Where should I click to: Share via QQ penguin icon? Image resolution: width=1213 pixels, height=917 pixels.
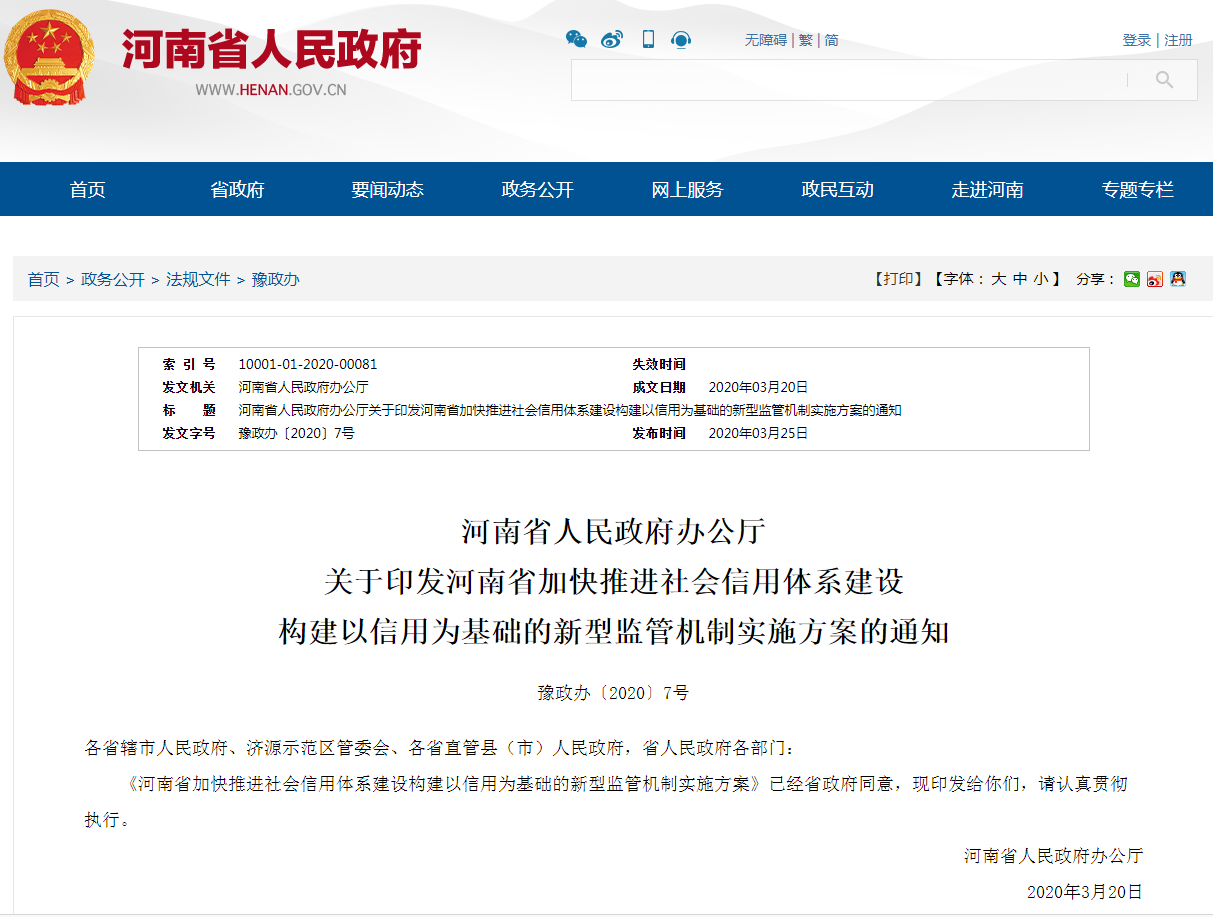click(1178, 279)
